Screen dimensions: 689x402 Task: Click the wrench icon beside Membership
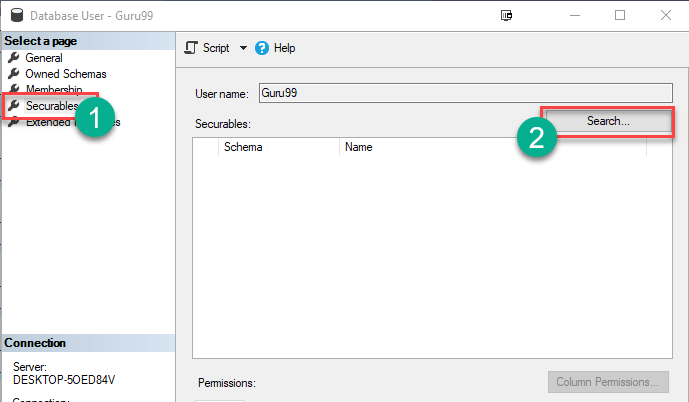click(x=14, y=90)
